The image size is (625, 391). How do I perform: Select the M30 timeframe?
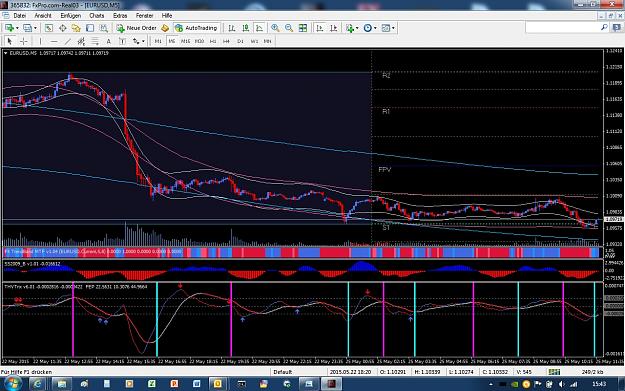[199, 41]
